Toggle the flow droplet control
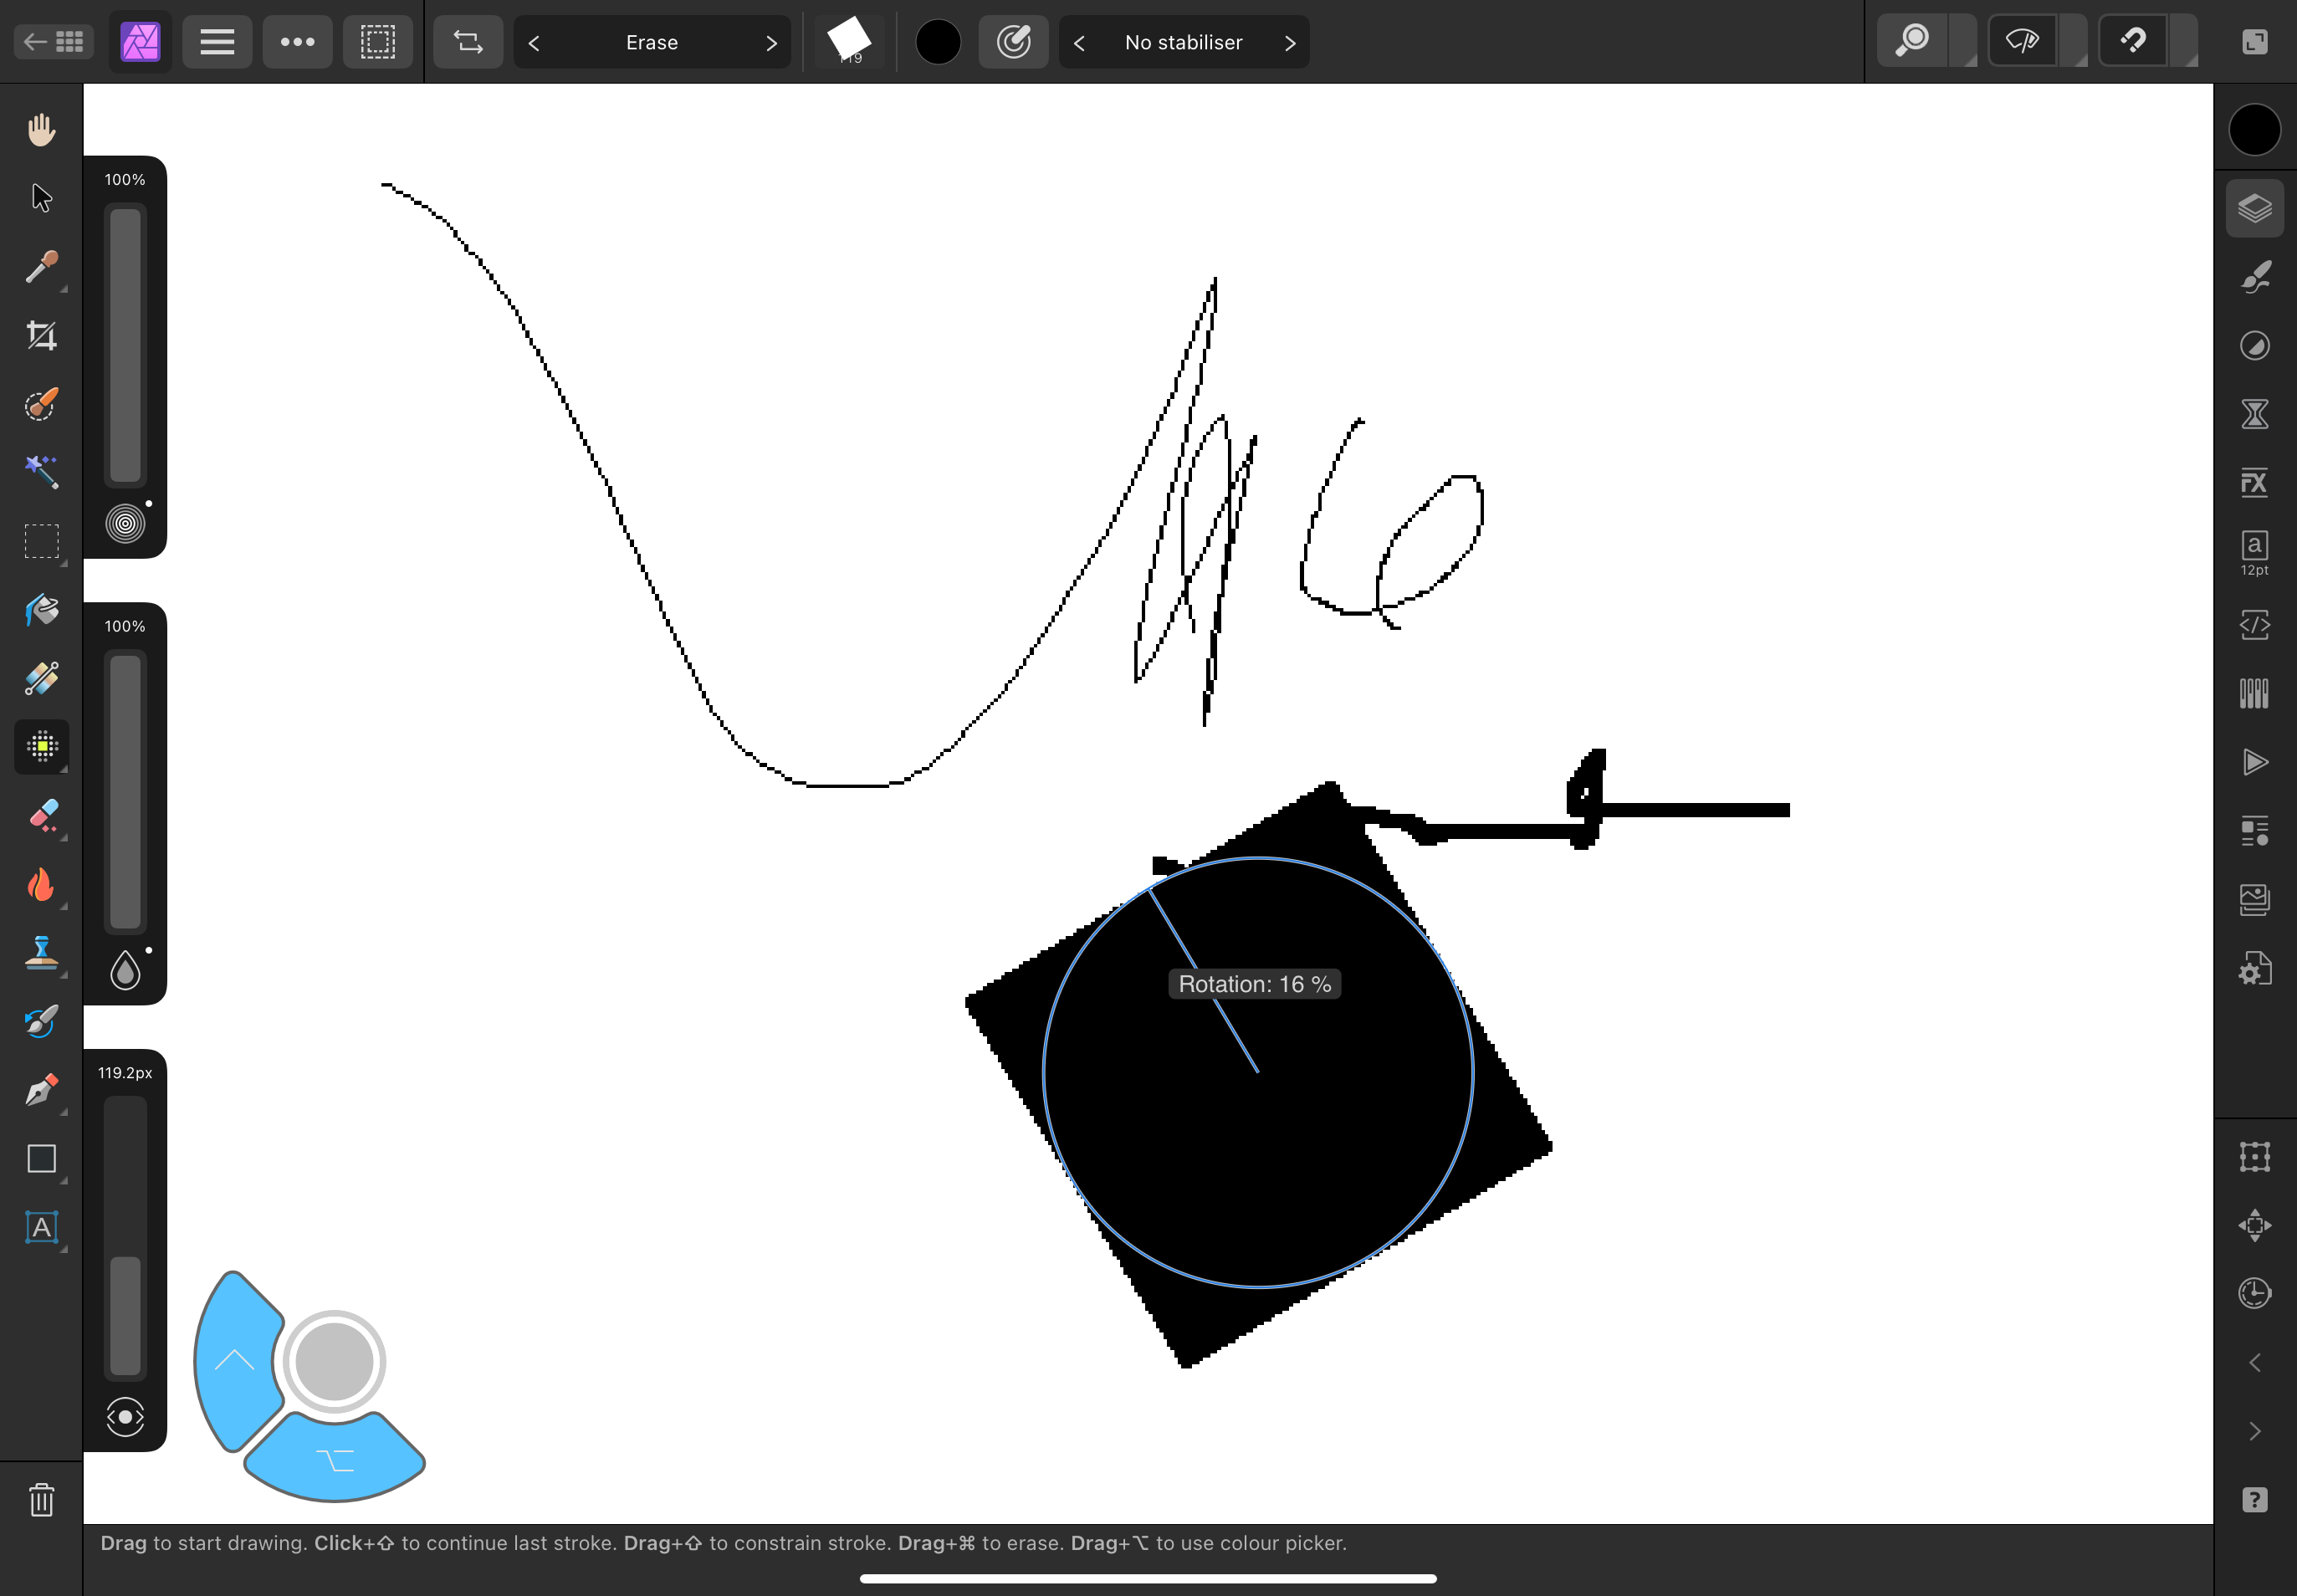This screenshot has height=1596, width=2297. [125, 970]
